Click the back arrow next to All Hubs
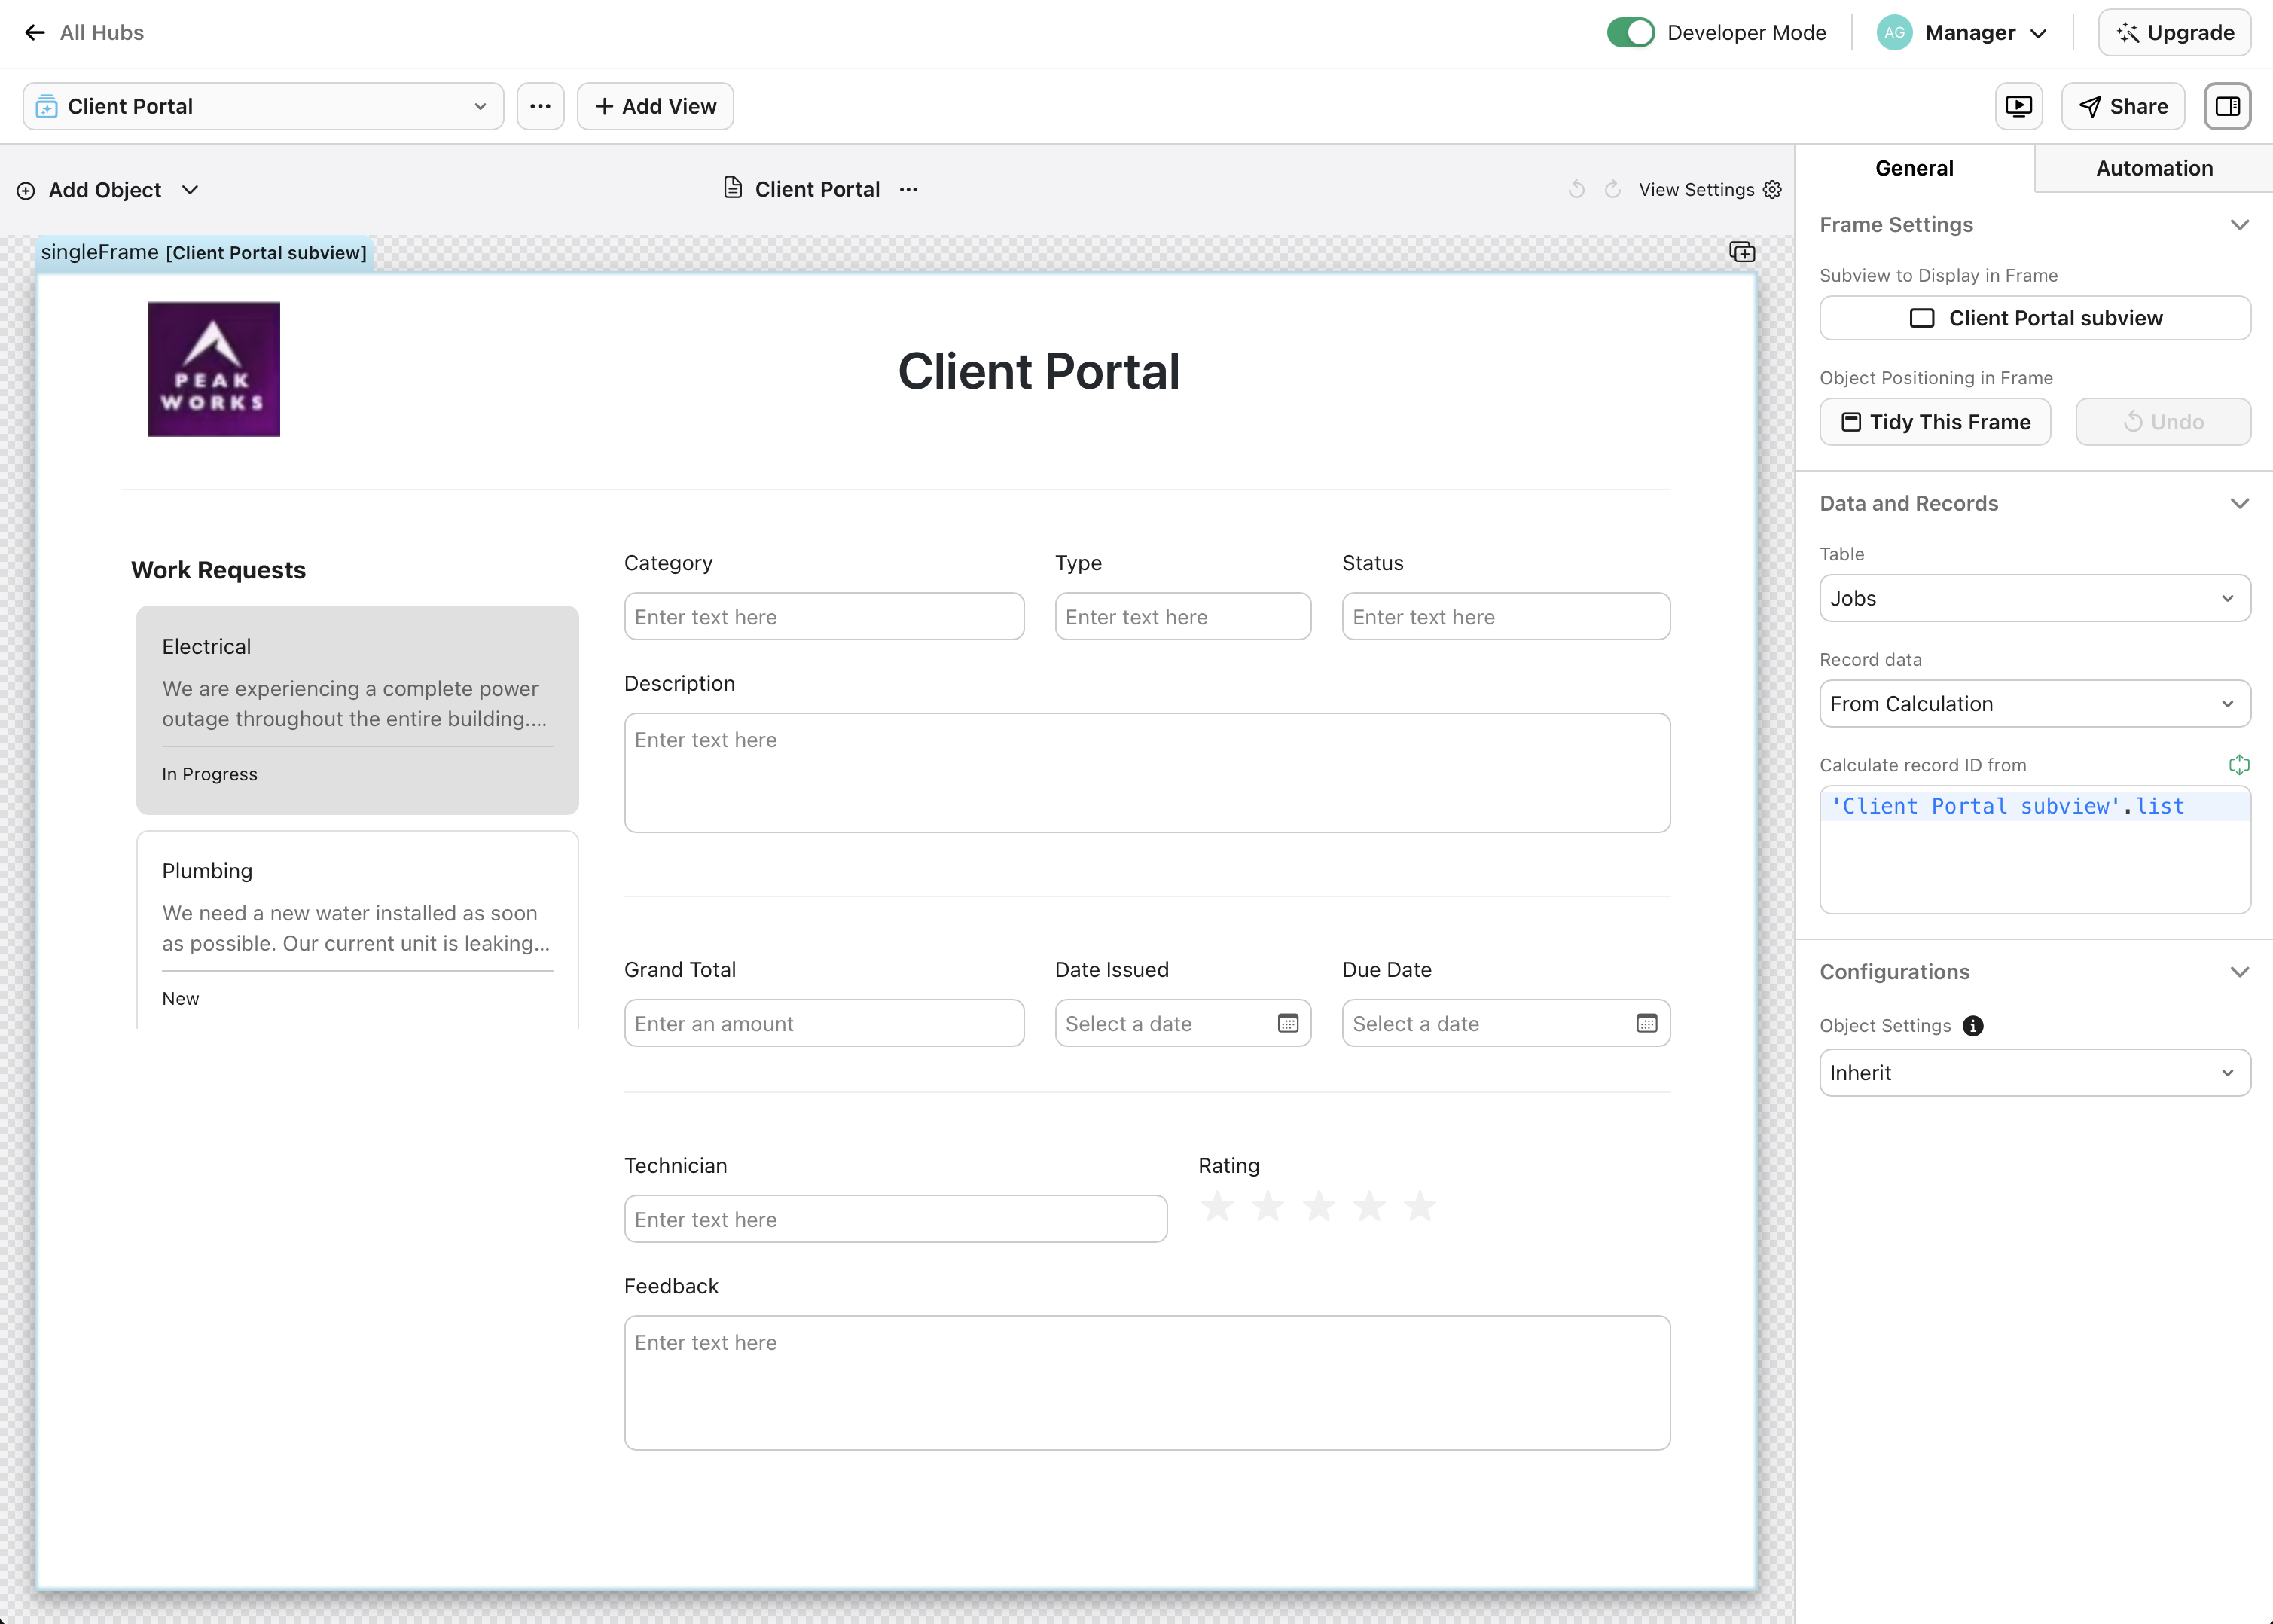Screen dimensions: 2273x1624 [35, 32]
